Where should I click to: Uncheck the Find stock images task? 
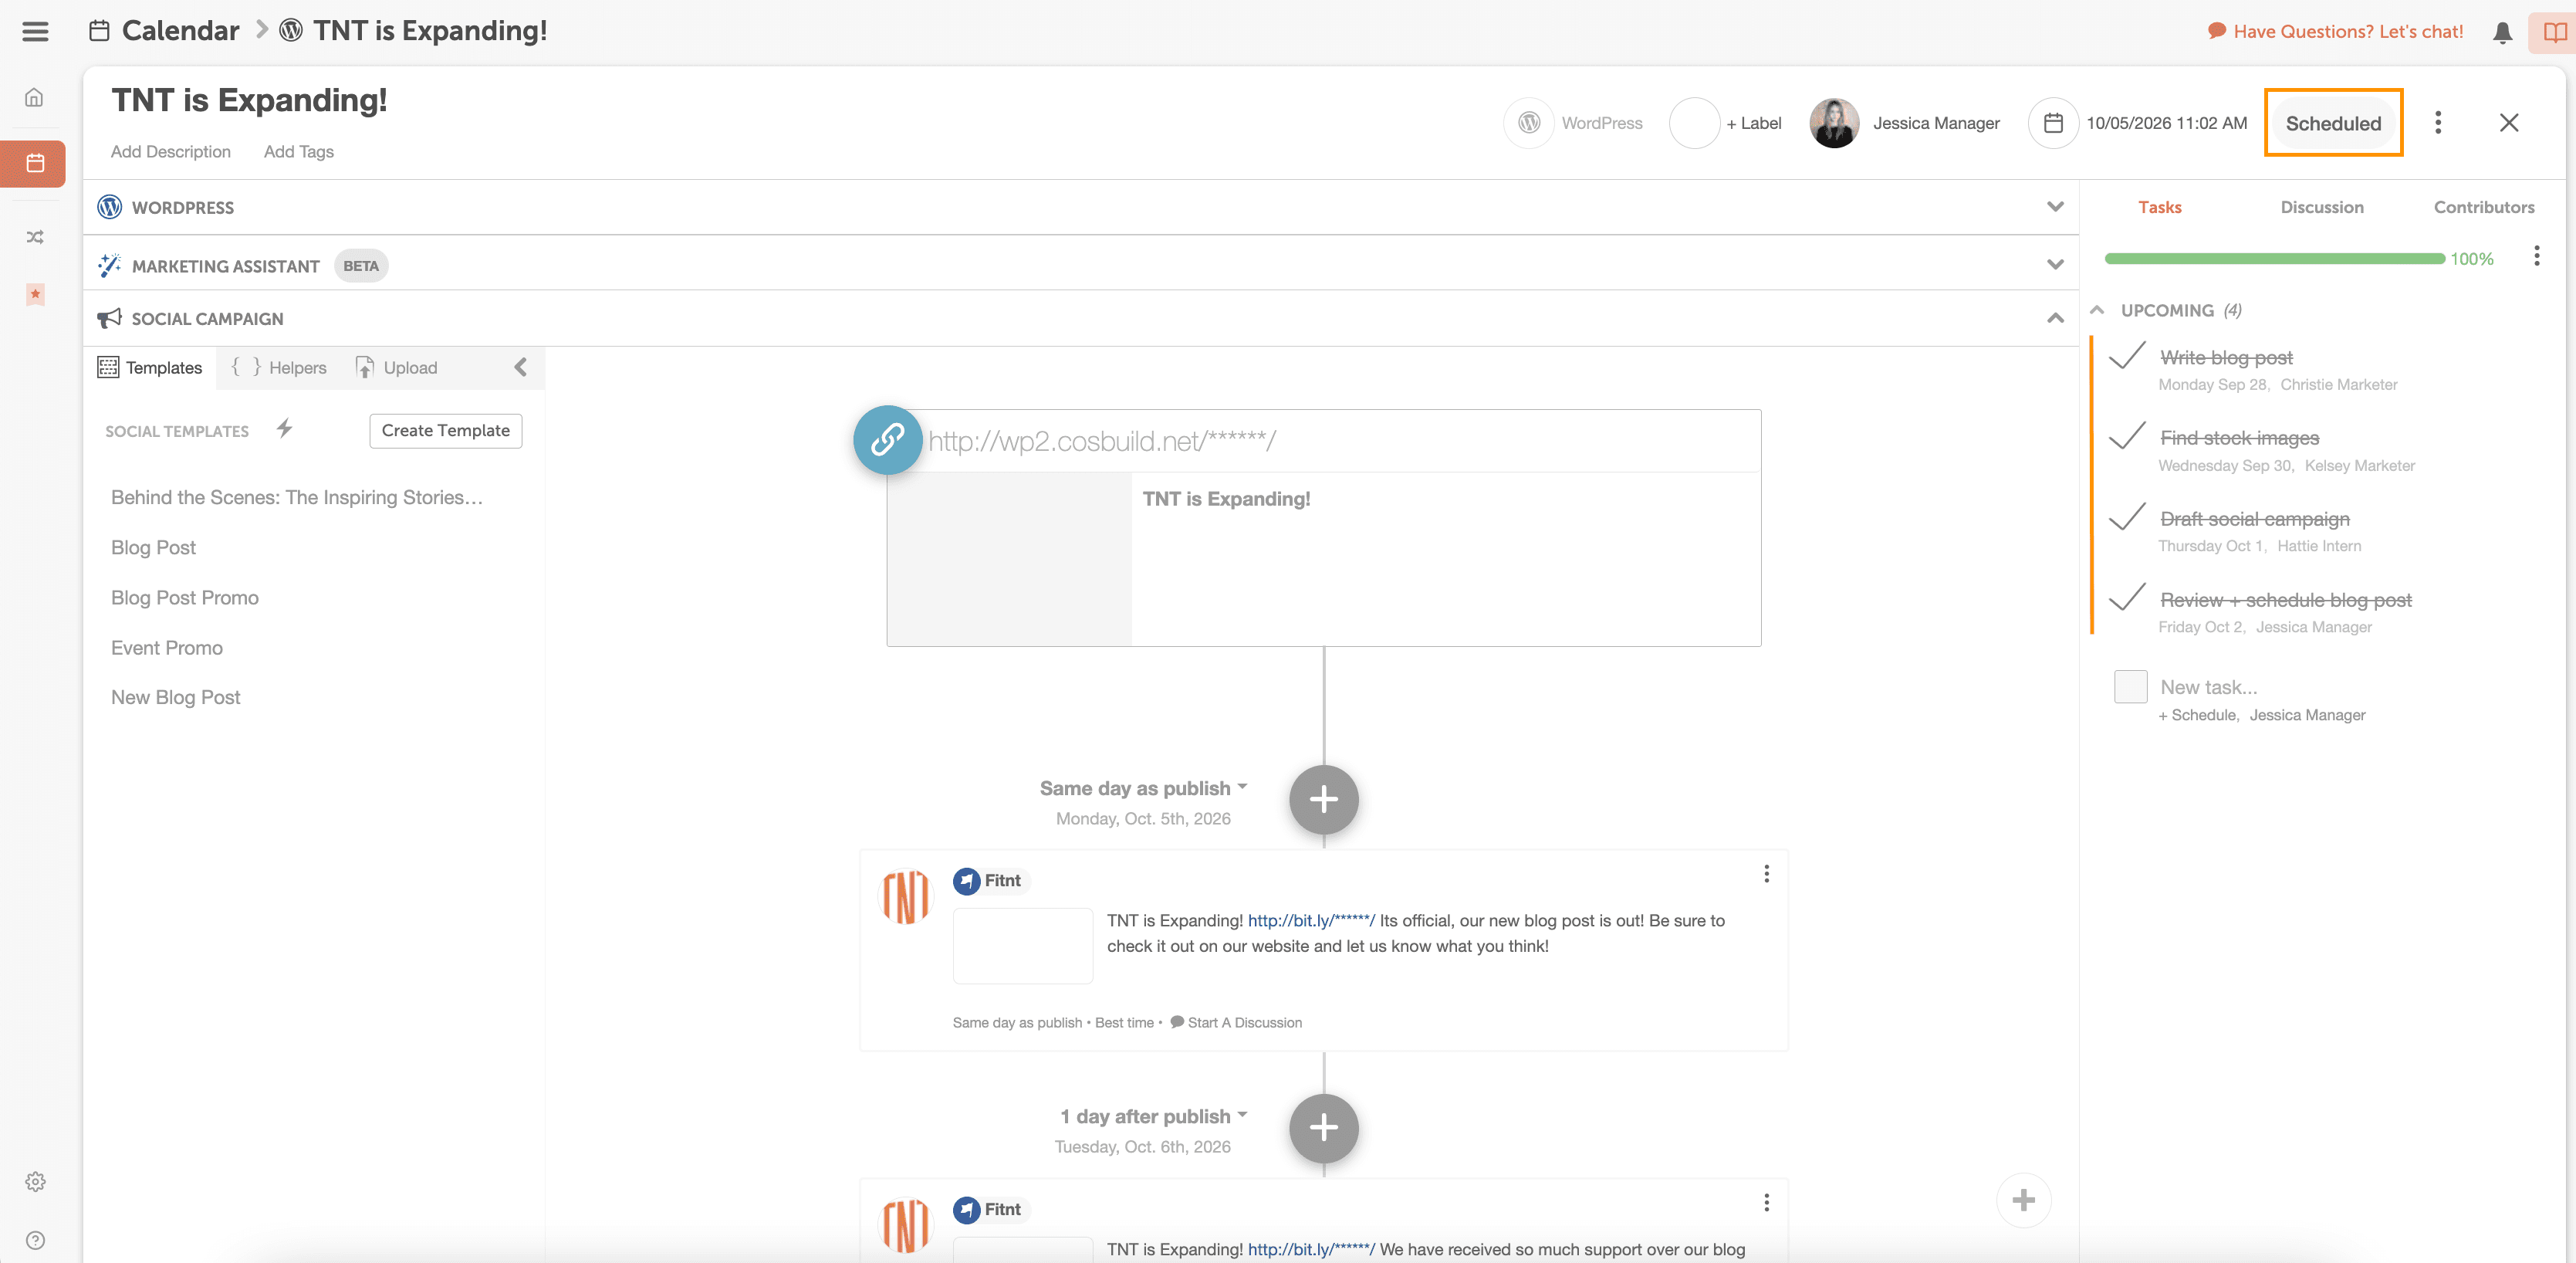[2127, 437]
